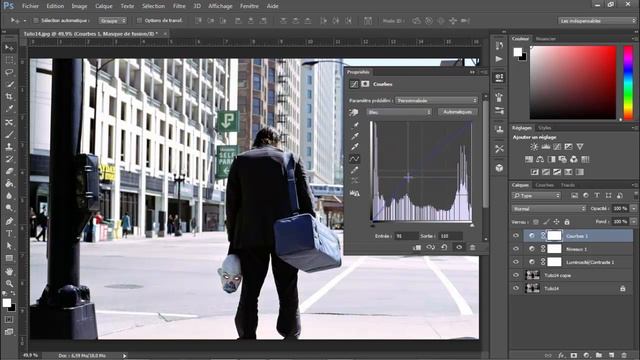Screen dimensions: 640x360
Task: Click the Entrée value field
Action: click(x=406, y=236)
